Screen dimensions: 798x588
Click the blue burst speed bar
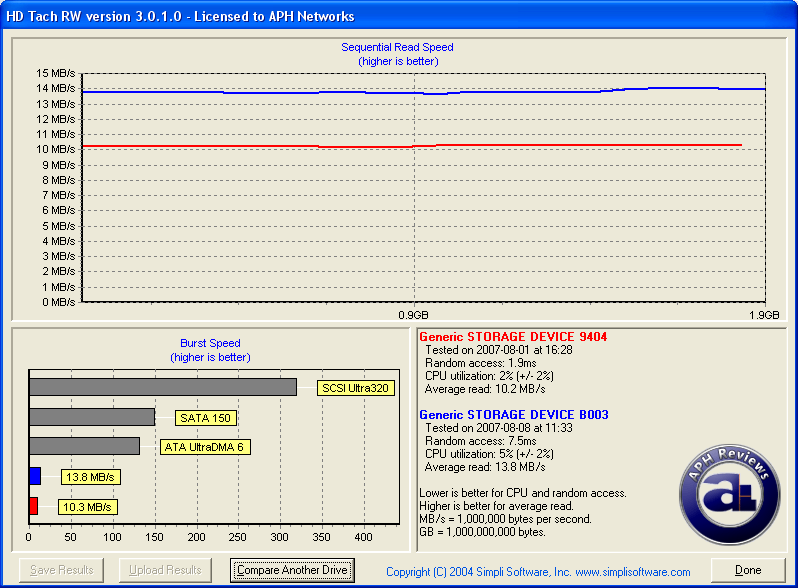35,476
